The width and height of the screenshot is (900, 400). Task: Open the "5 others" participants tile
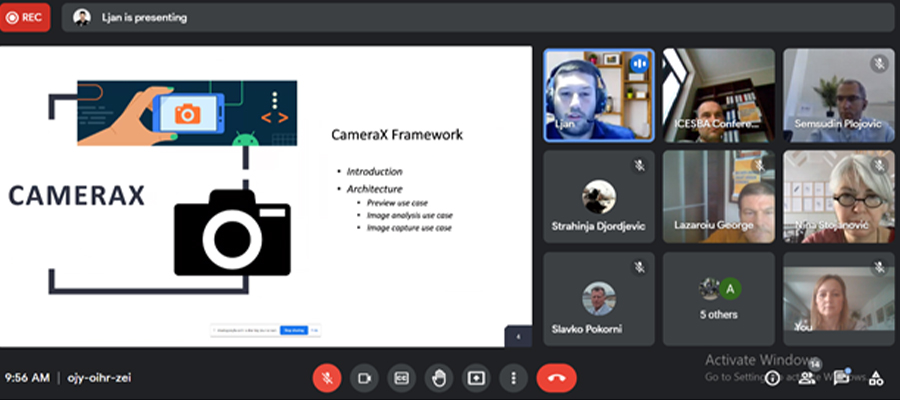[x=718, y=298]
